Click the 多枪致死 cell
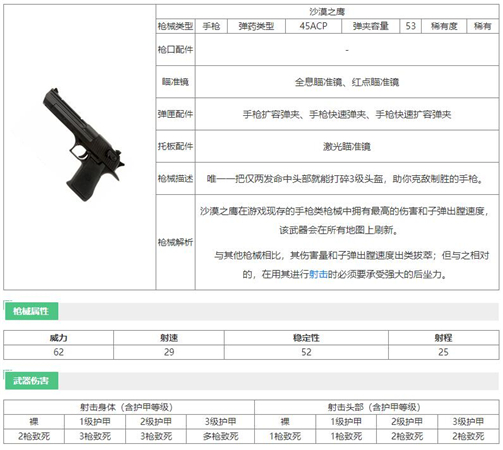503x450 pixels. (x=221, y=436)
